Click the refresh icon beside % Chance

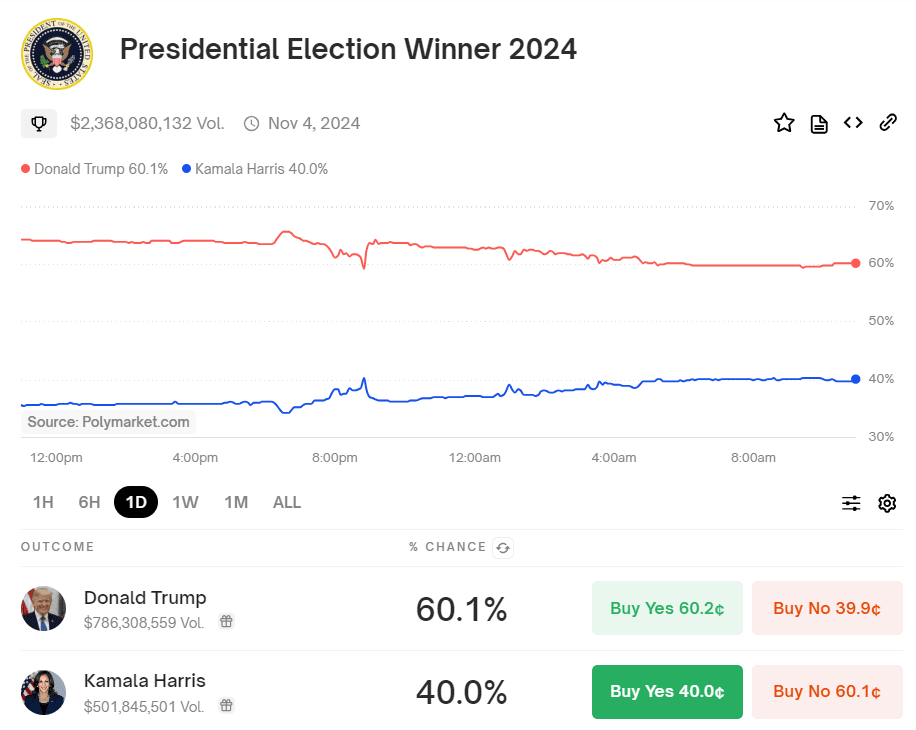[503, 547]
